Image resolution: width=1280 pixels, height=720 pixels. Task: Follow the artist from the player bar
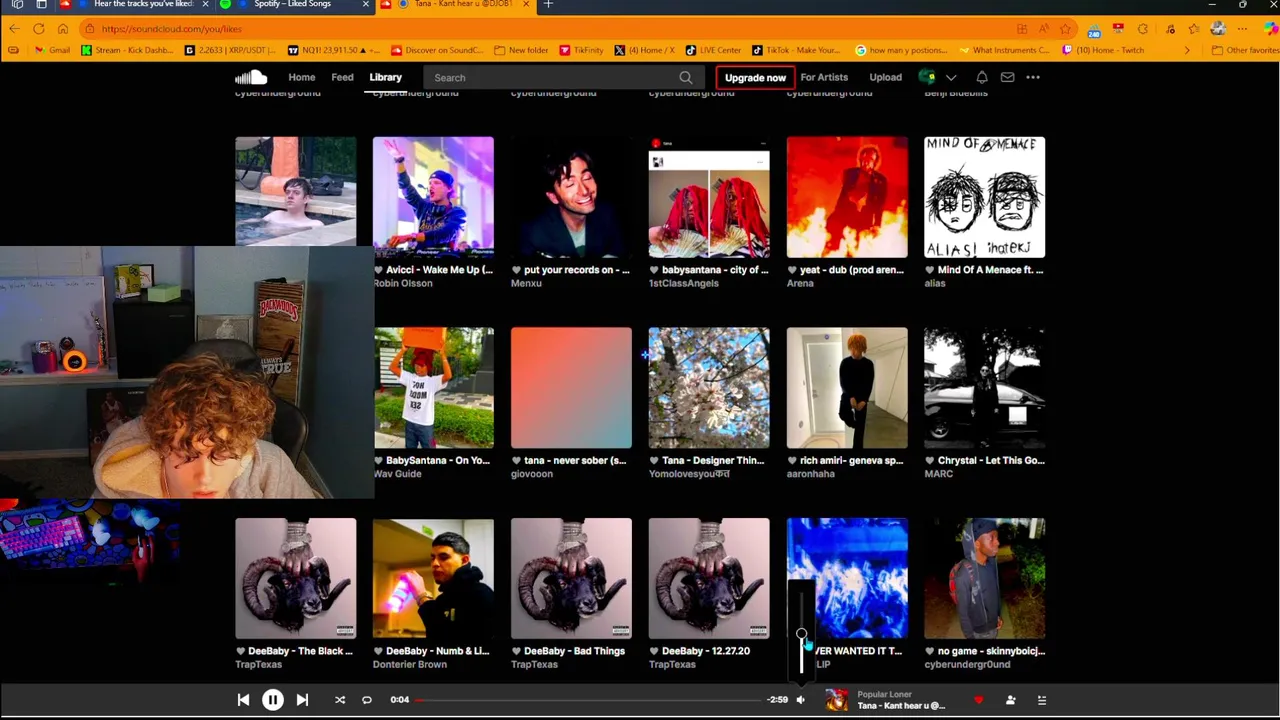click(x=1010, y=700)
